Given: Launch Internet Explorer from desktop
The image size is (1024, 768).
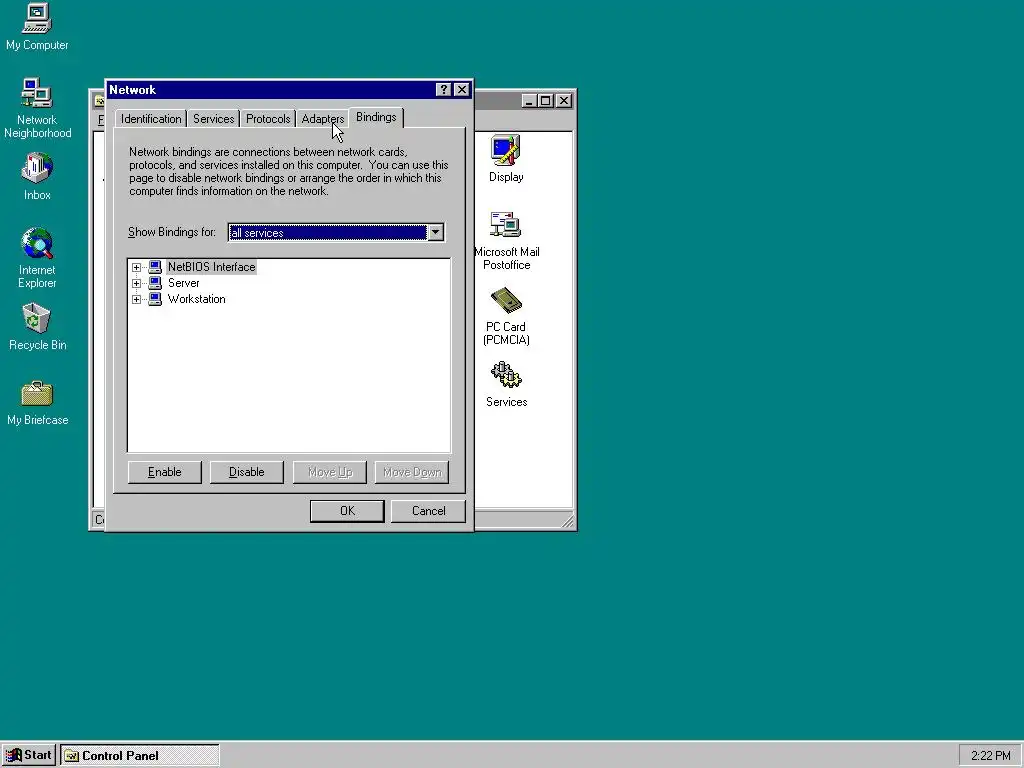Looking at the screenshot, I should pyautogui.click(x=37, y=258).
